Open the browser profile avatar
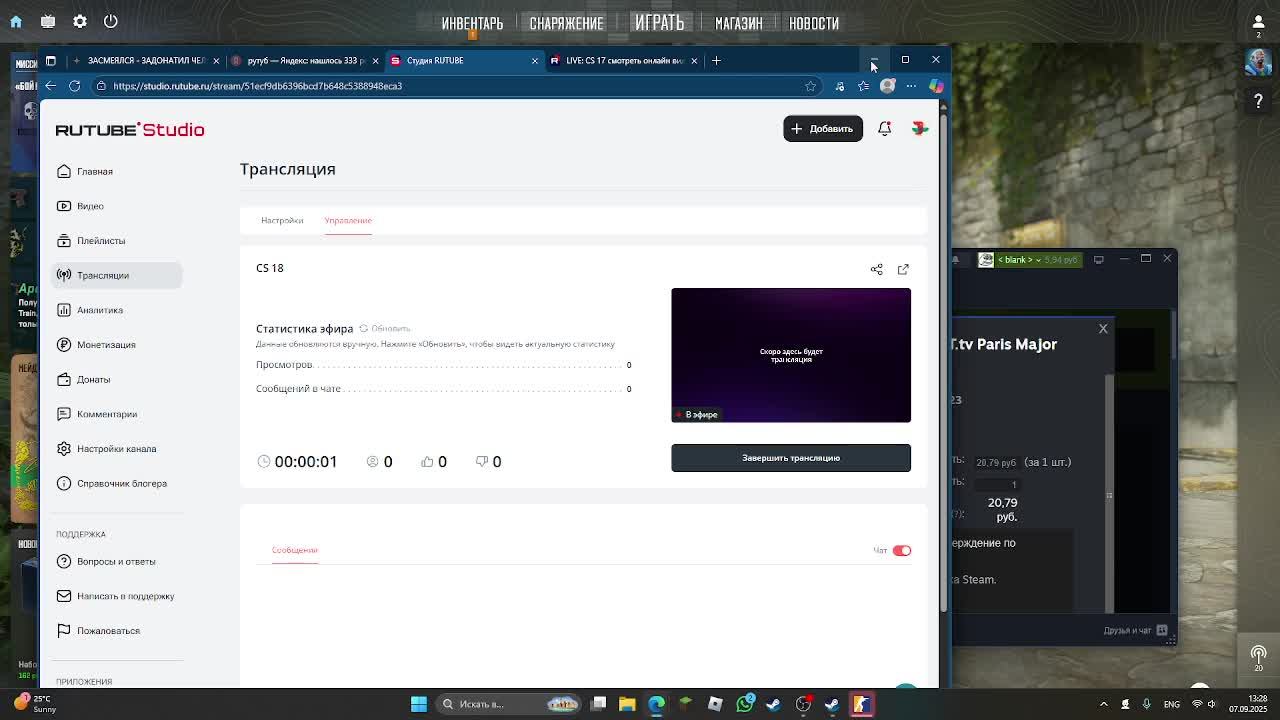Viewport: 1280px width, 720px height. click(887, 86)
